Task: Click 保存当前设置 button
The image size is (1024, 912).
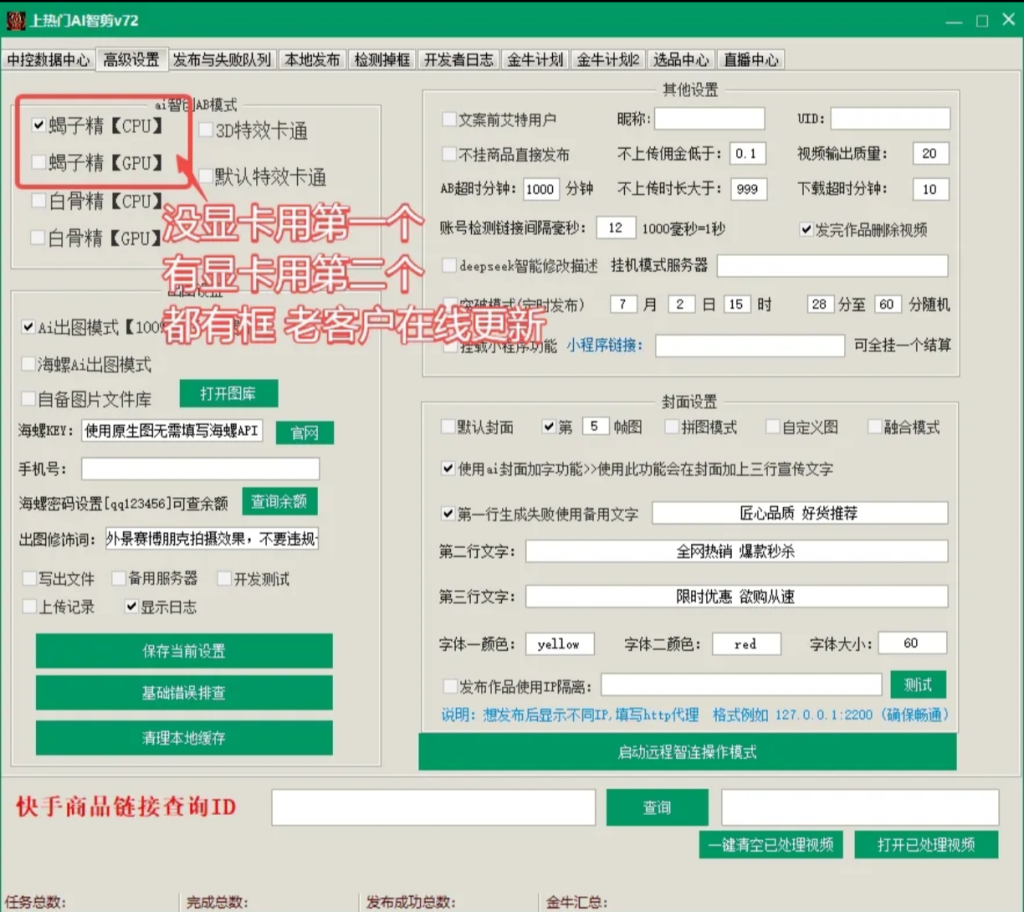Action: coord(184,651)
